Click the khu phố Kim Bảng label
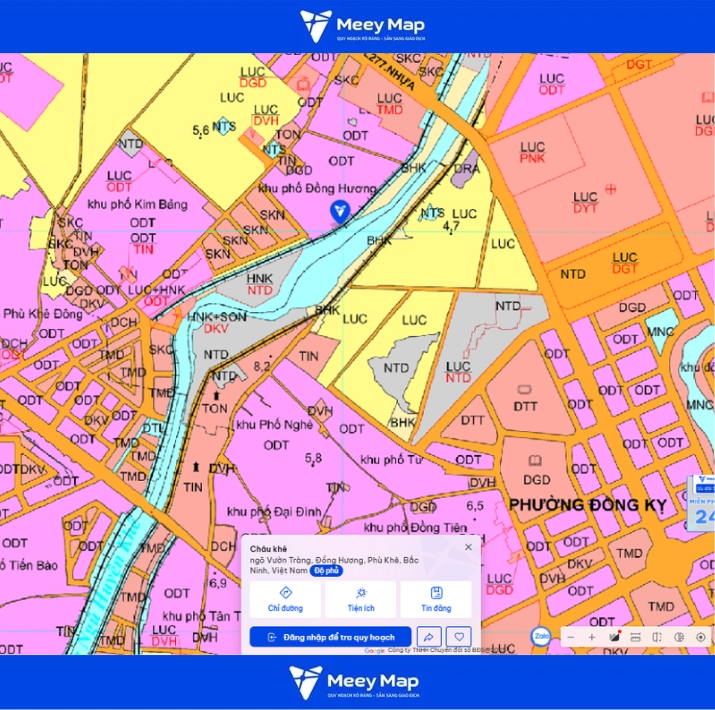The height and width of the screenshot is (710, 715). (x=137, y=204)
